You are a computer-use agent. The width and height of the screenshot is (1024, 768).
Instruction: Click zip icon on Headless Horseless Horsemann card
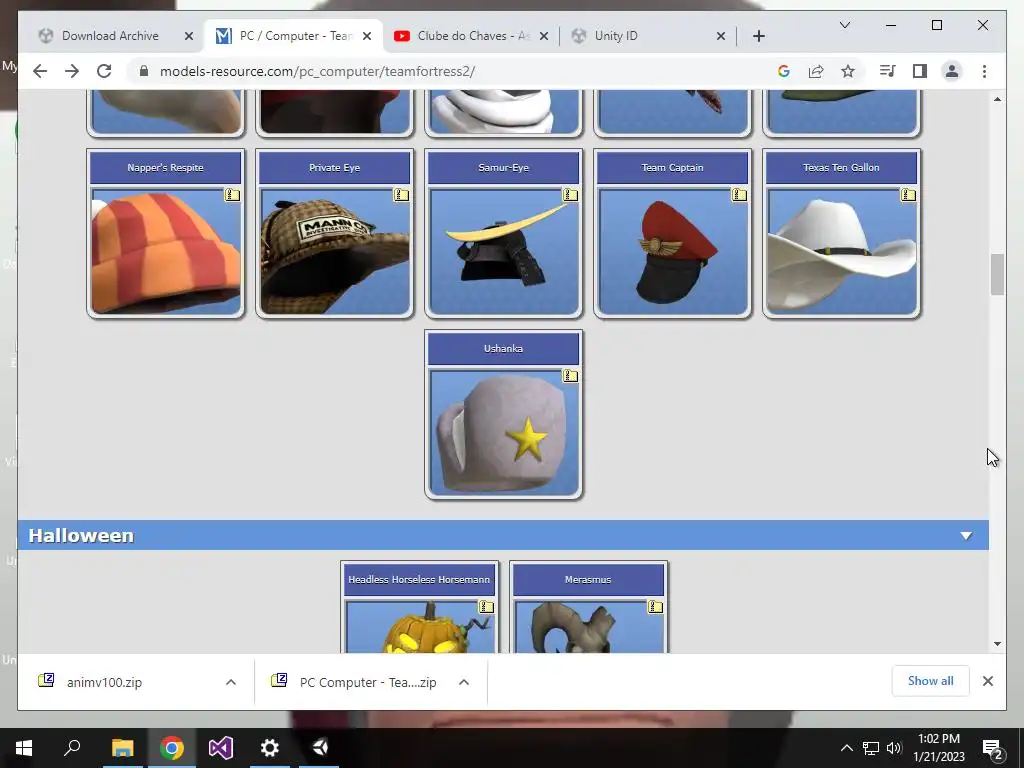coord(487,607)
